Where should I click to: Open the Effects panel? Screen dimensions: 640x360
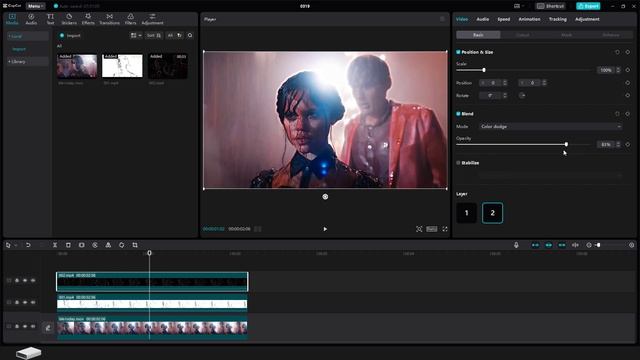[88, 19]
